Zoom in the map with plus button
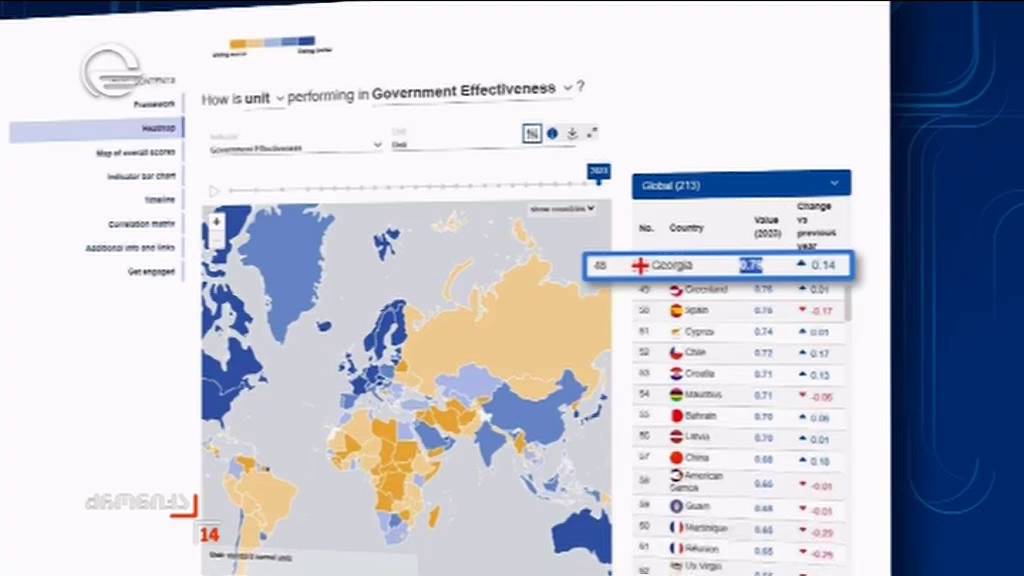Screen dimensions: 1024x576 pyautogui.click(x=217, y=221)
